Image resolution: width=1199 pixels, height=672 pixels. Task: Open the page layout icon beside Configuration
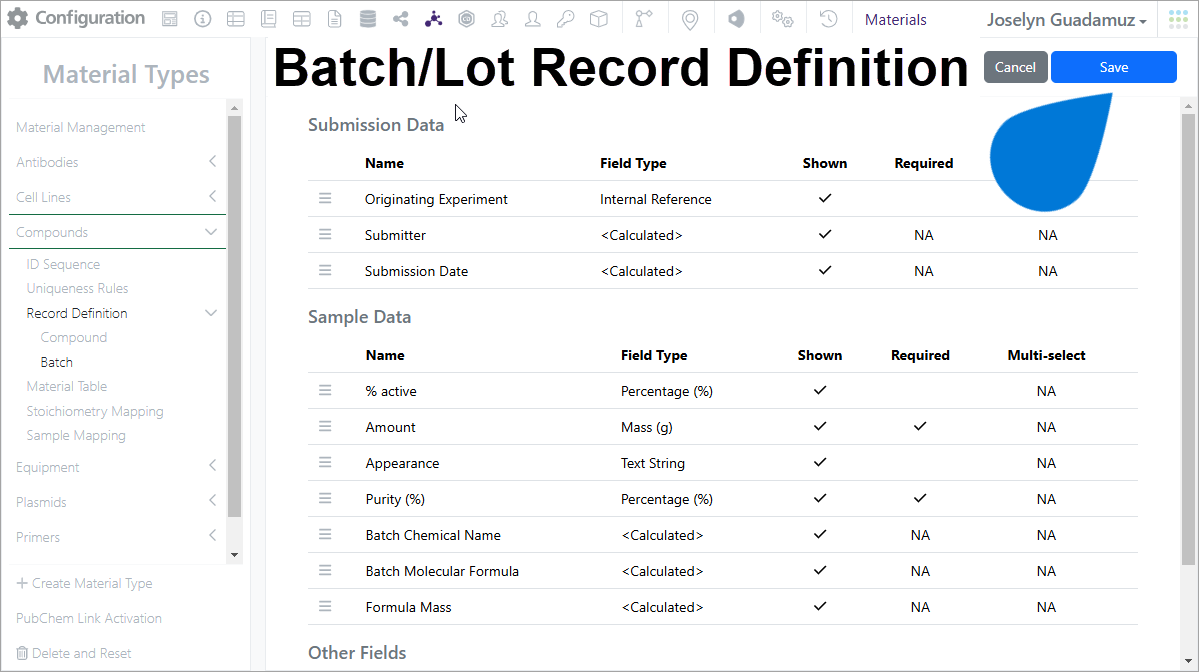170,20
